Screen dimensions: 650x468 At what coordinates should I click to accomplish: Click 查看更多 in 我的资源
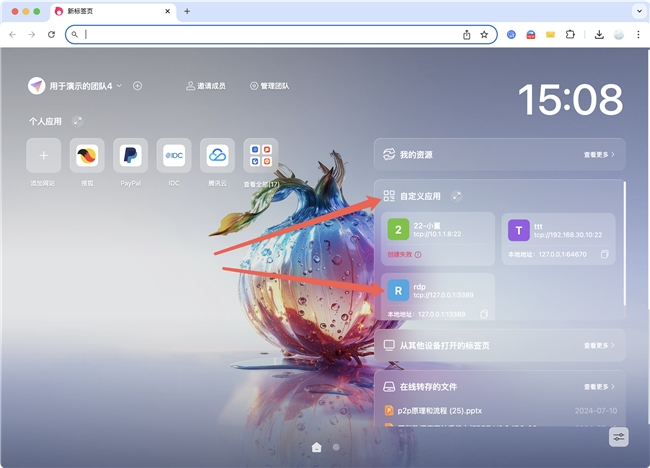(x=598, y=155)
